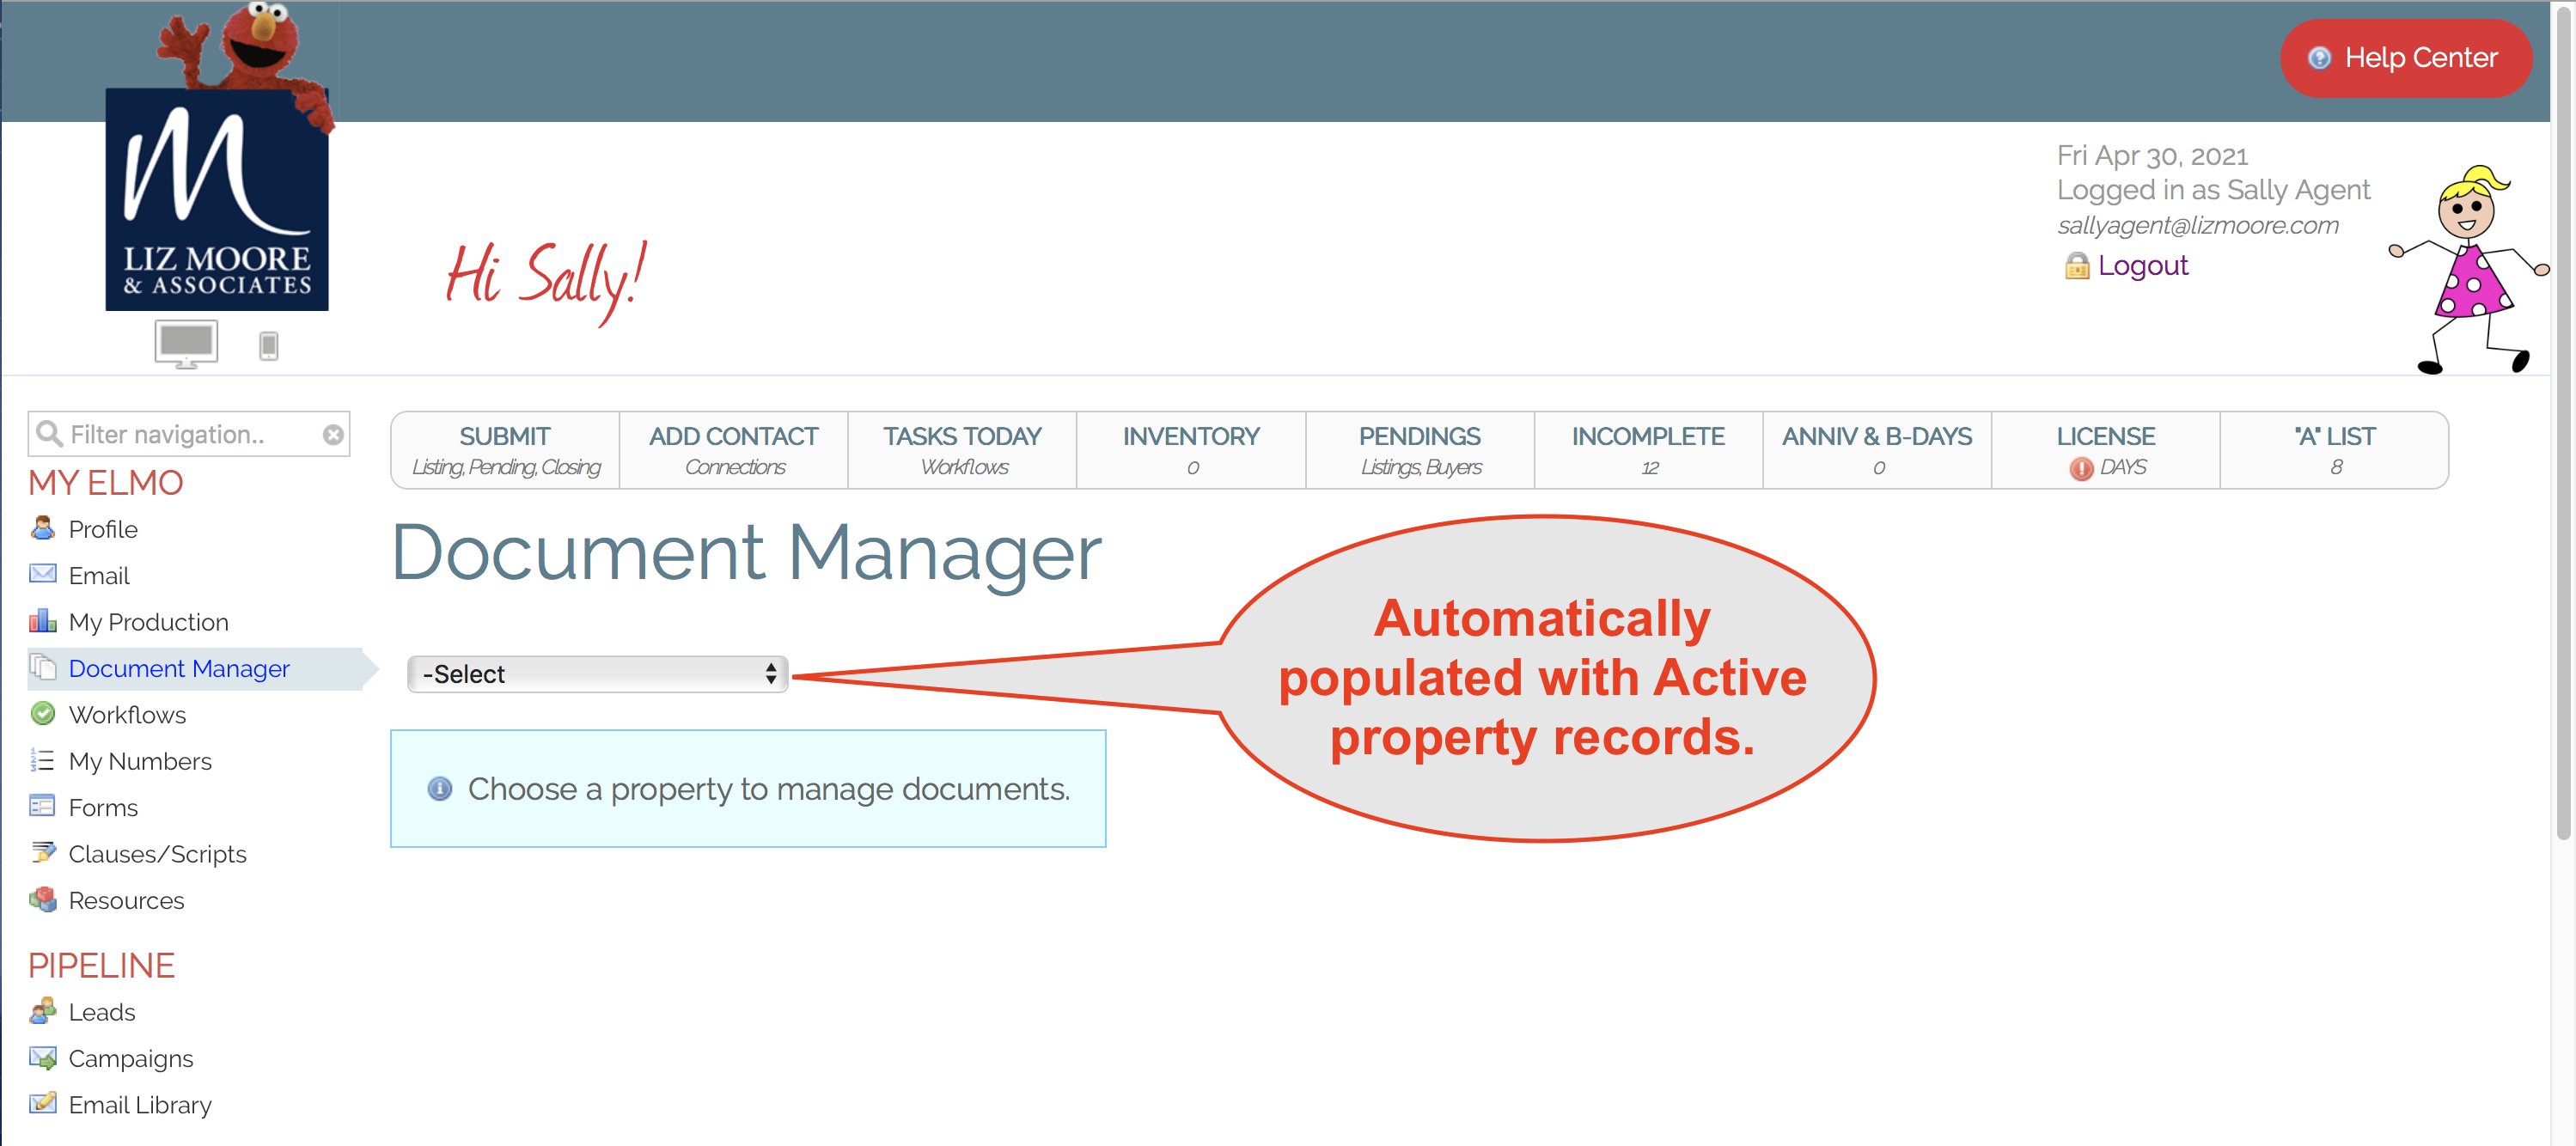Screen dimensions: 2576x1146
Task: Click the desktop monitor view icon
Action: 186,344
